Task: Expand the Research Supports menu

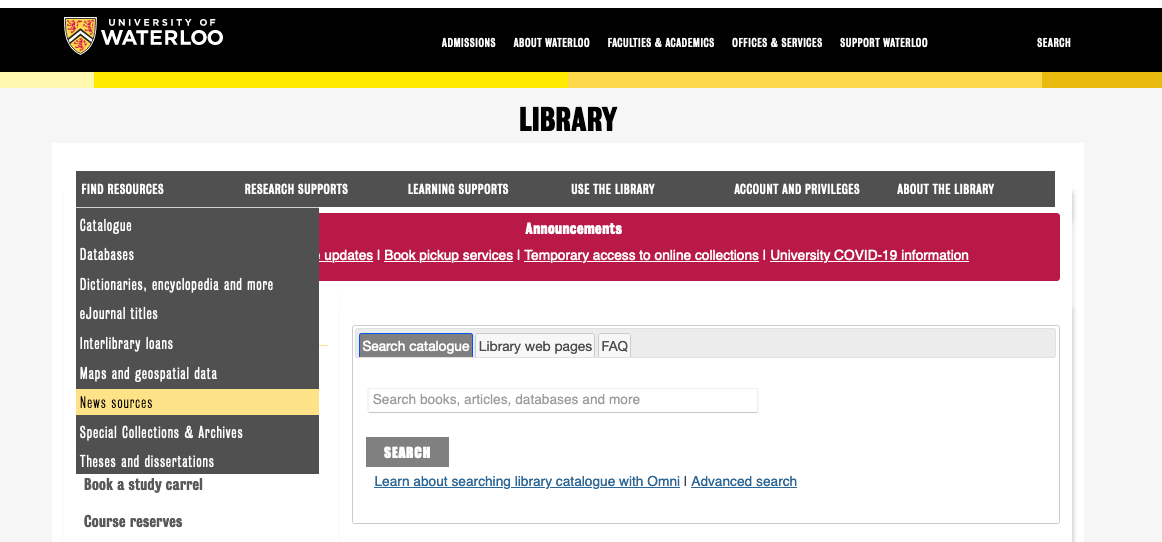Action: (x=296, y=189)
